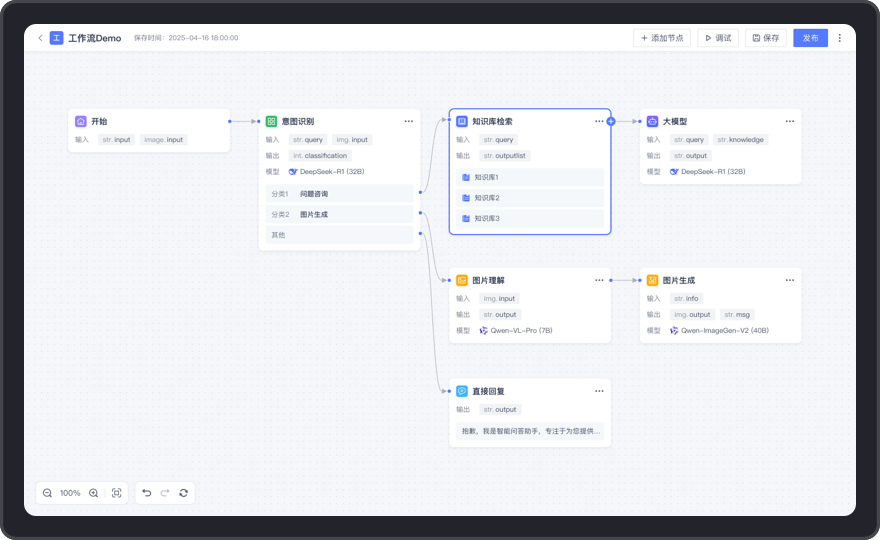Click the refresh icon in bottom toolbar
Viewport: 880px width, 540px height.
point(184,493)
